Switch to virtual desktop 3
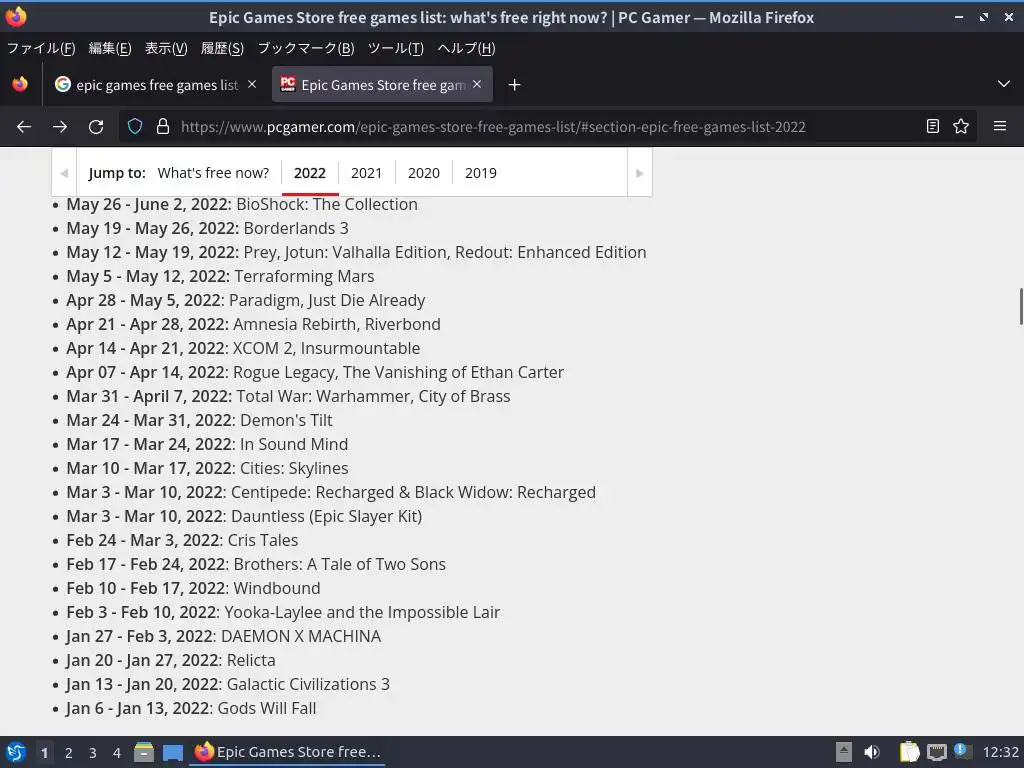The width and height of the screenshot is (1024, 768). [93, 753]
